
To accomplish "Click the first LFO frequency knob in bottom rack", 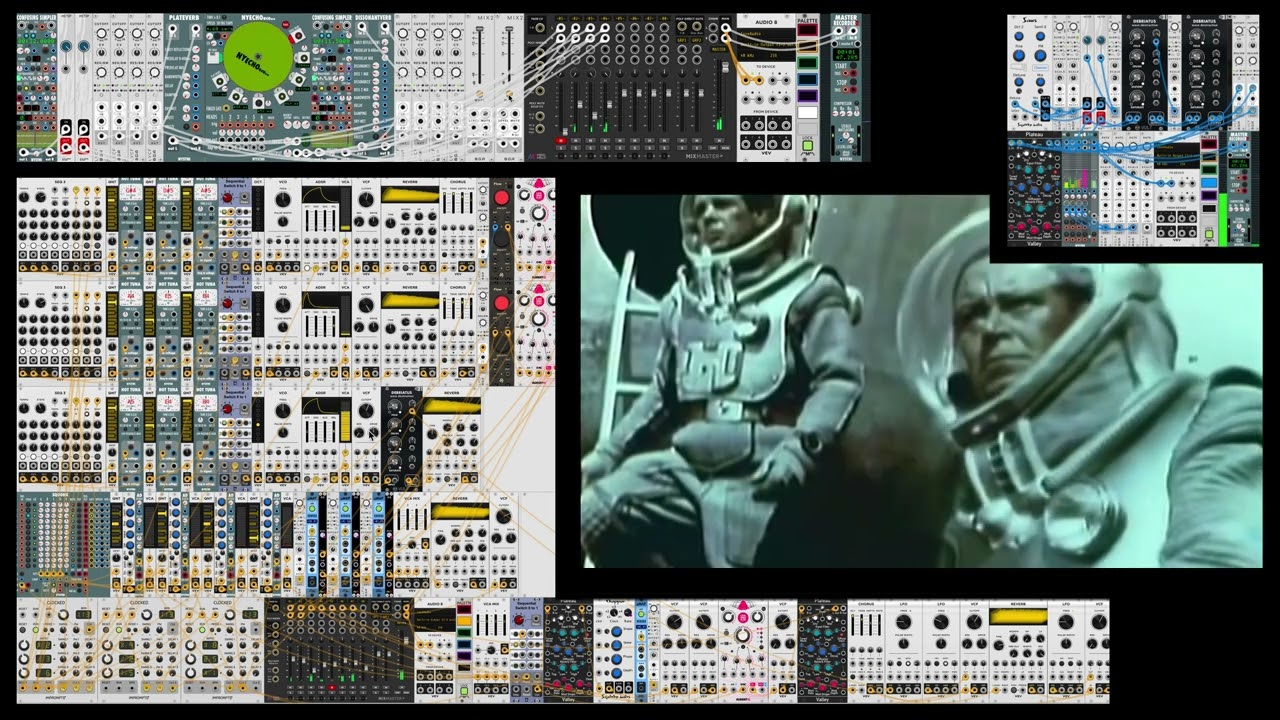I will pyautogui.click(x=904, y=622).
